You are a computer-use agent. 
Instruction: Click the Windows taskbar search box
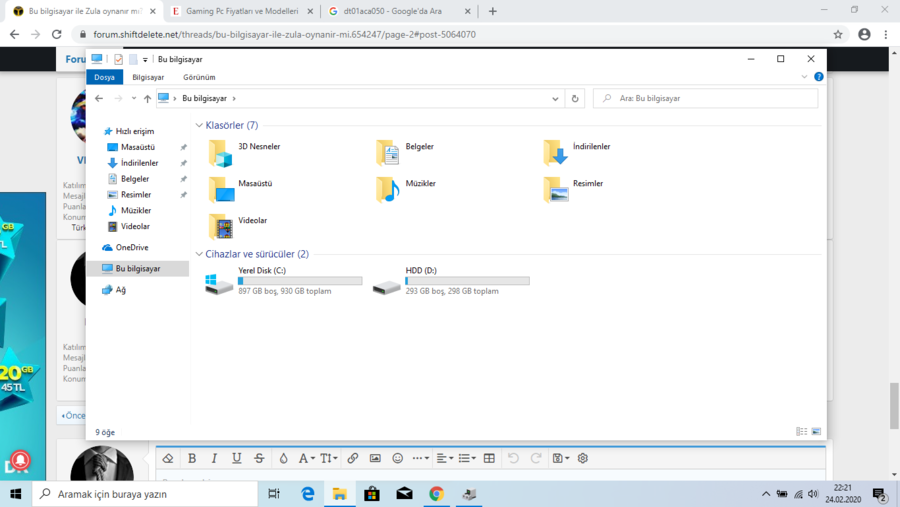click(145, 494)
